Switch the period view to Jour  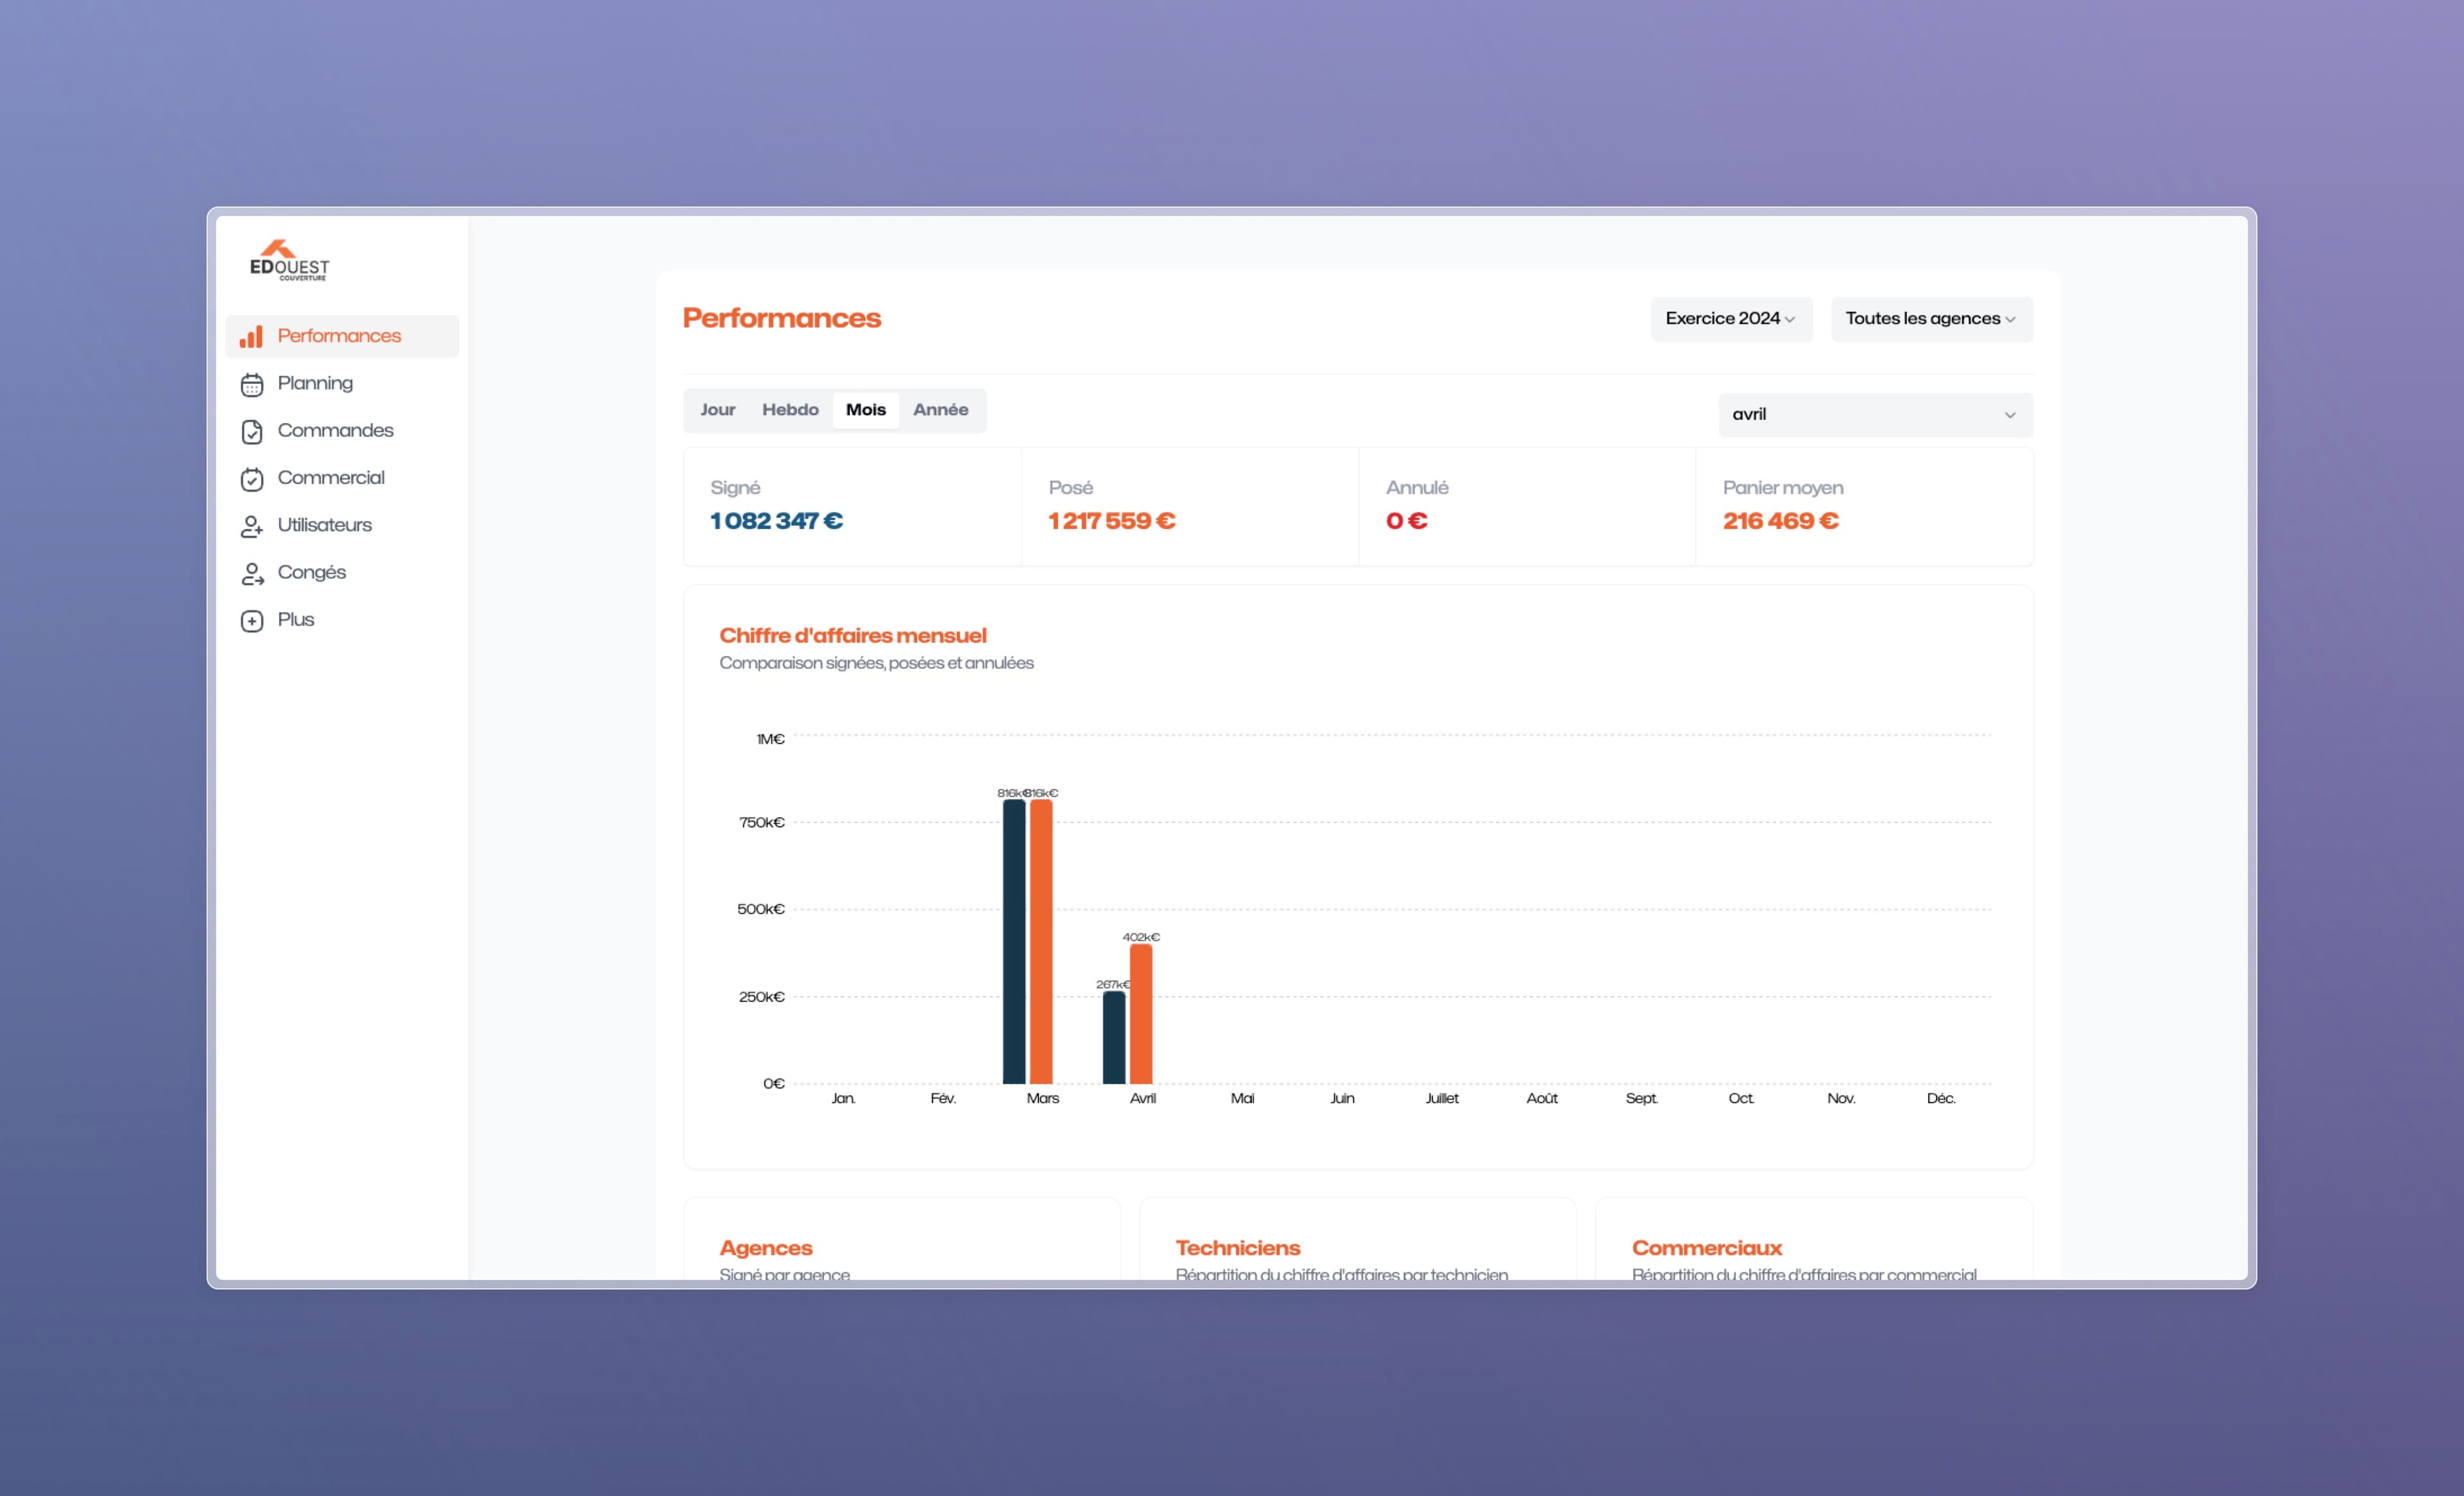717,410
